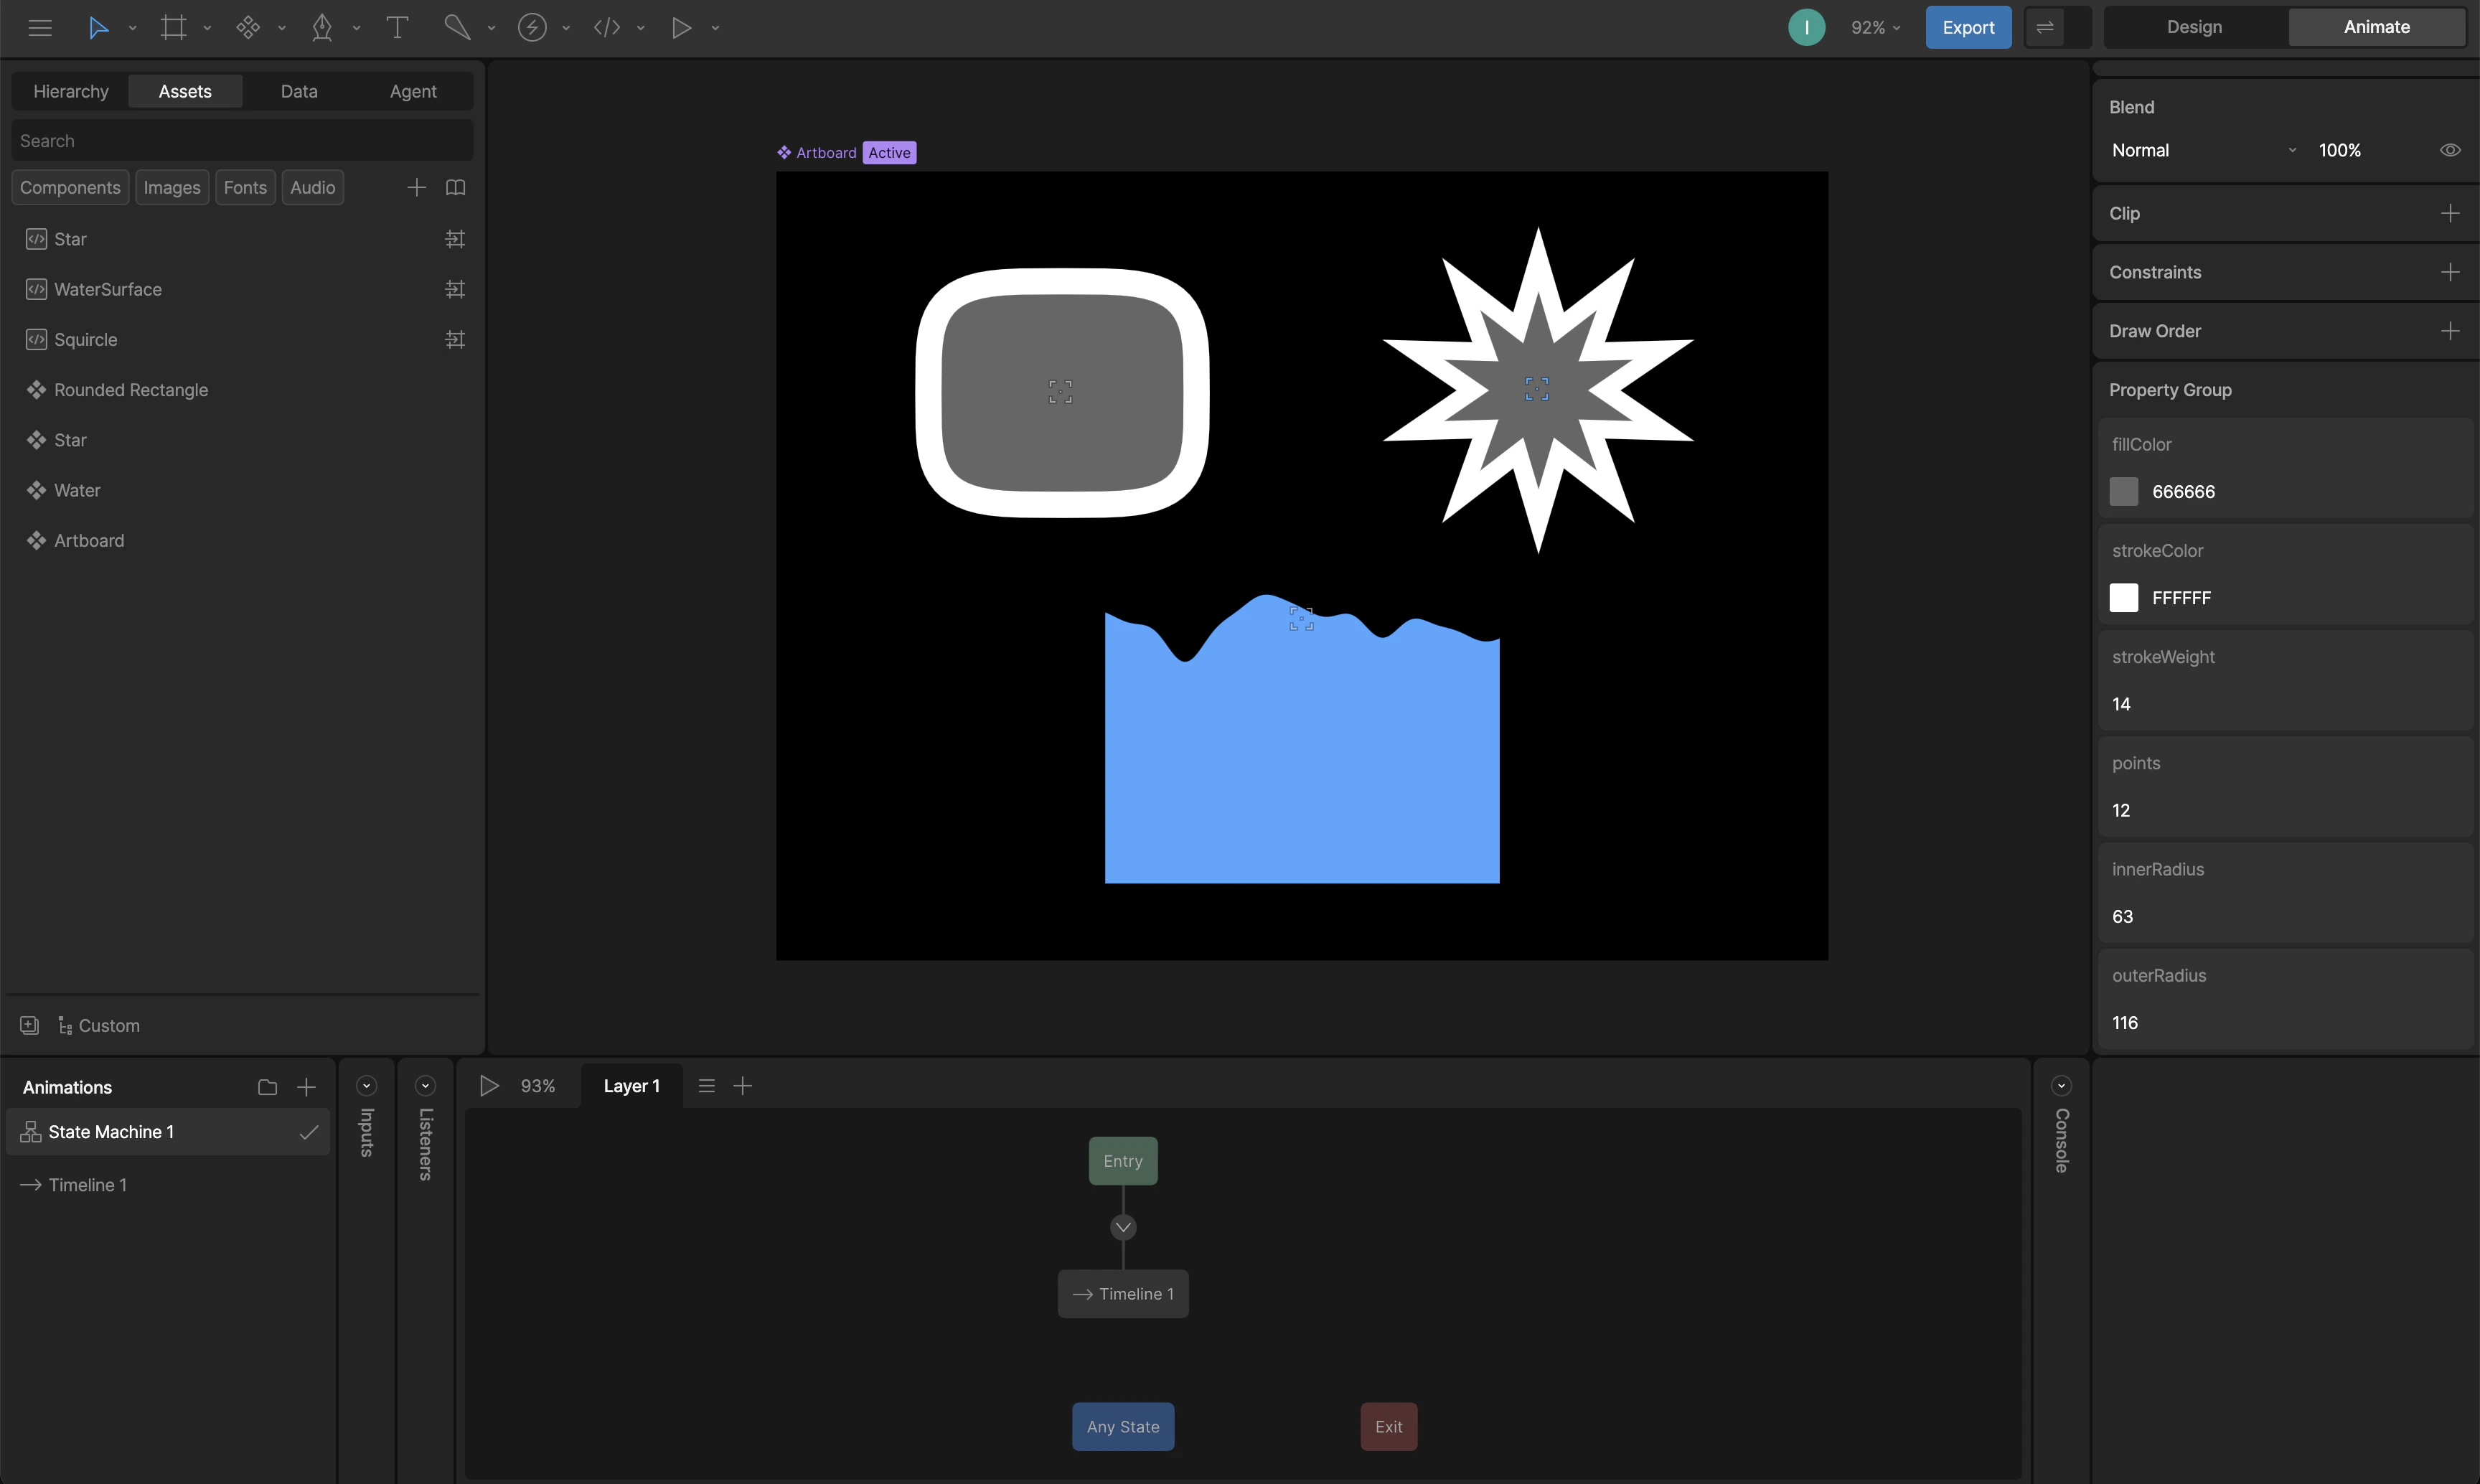Click the Search field in Assets
2480x1484 pixels.
[242, 141]
